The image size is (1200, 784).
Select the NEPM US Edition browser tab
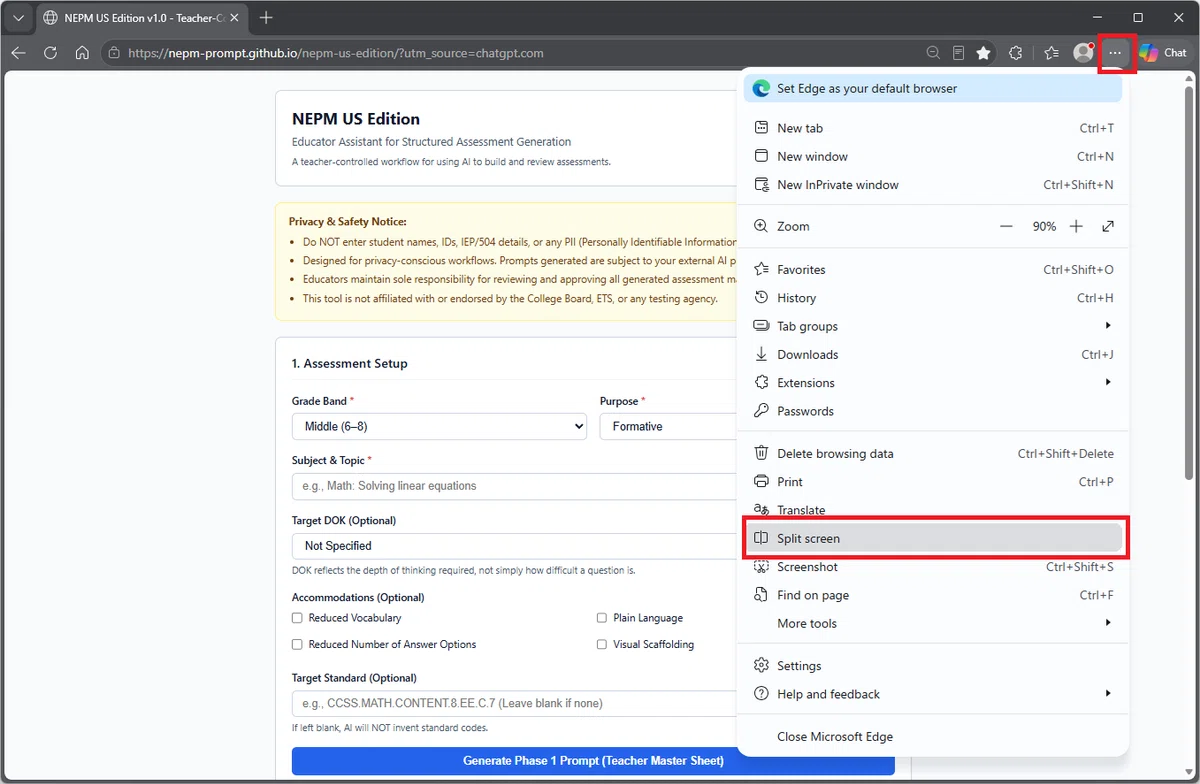[139, 18]
